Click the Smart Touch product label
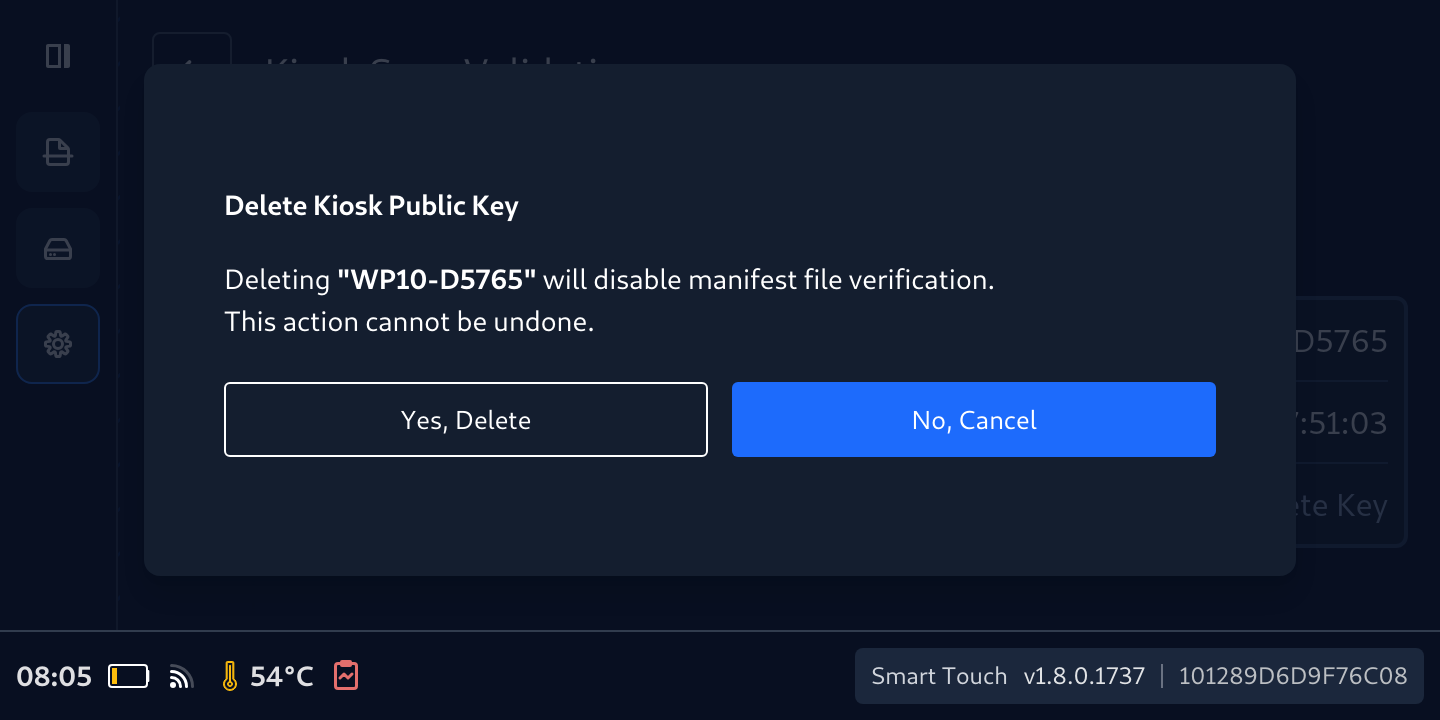This screenshot has width=1440, height=720. [x=939, y=676]
